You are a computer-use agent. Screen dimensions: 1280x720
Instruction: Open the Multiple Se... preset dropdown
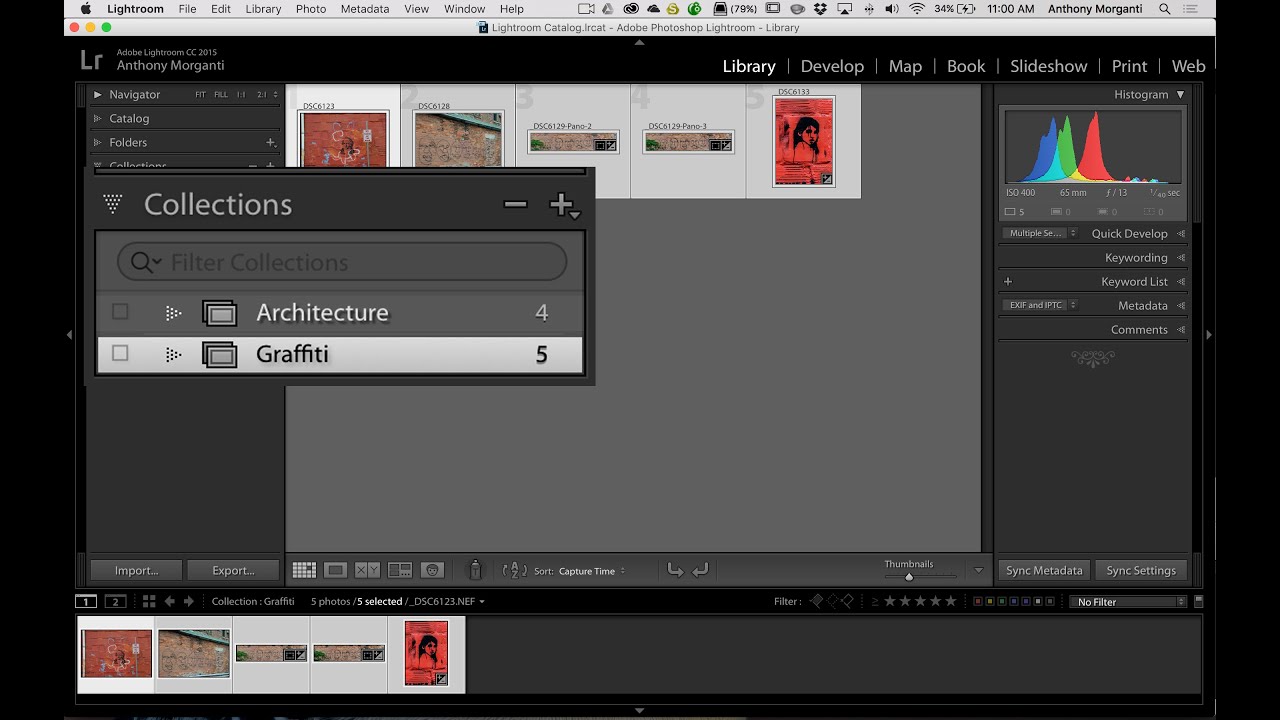point(1040,233)
